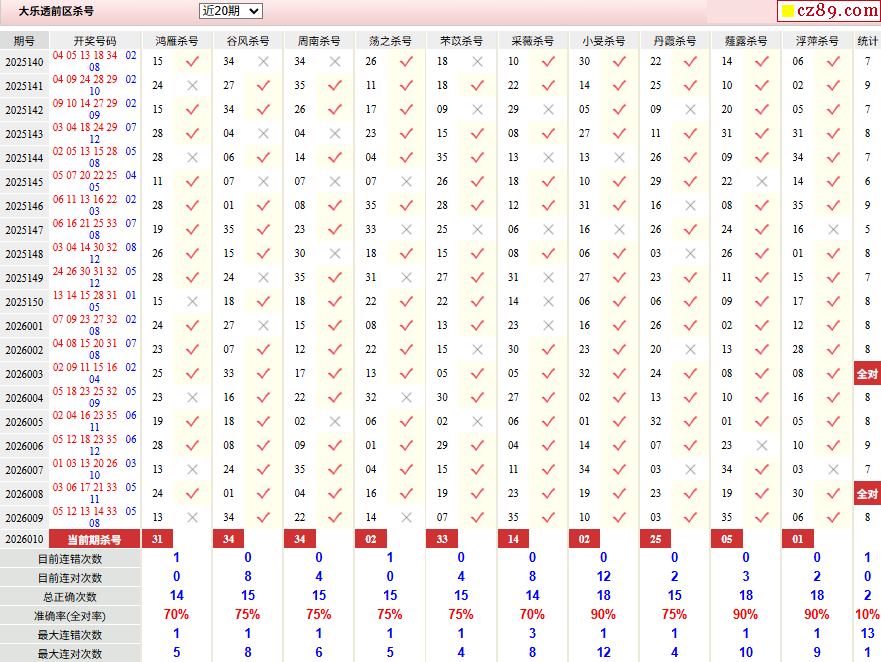Click the red 全对 badge in row 2026003
The height and width of the screenshot is (662, 881).
coord(866,374)
